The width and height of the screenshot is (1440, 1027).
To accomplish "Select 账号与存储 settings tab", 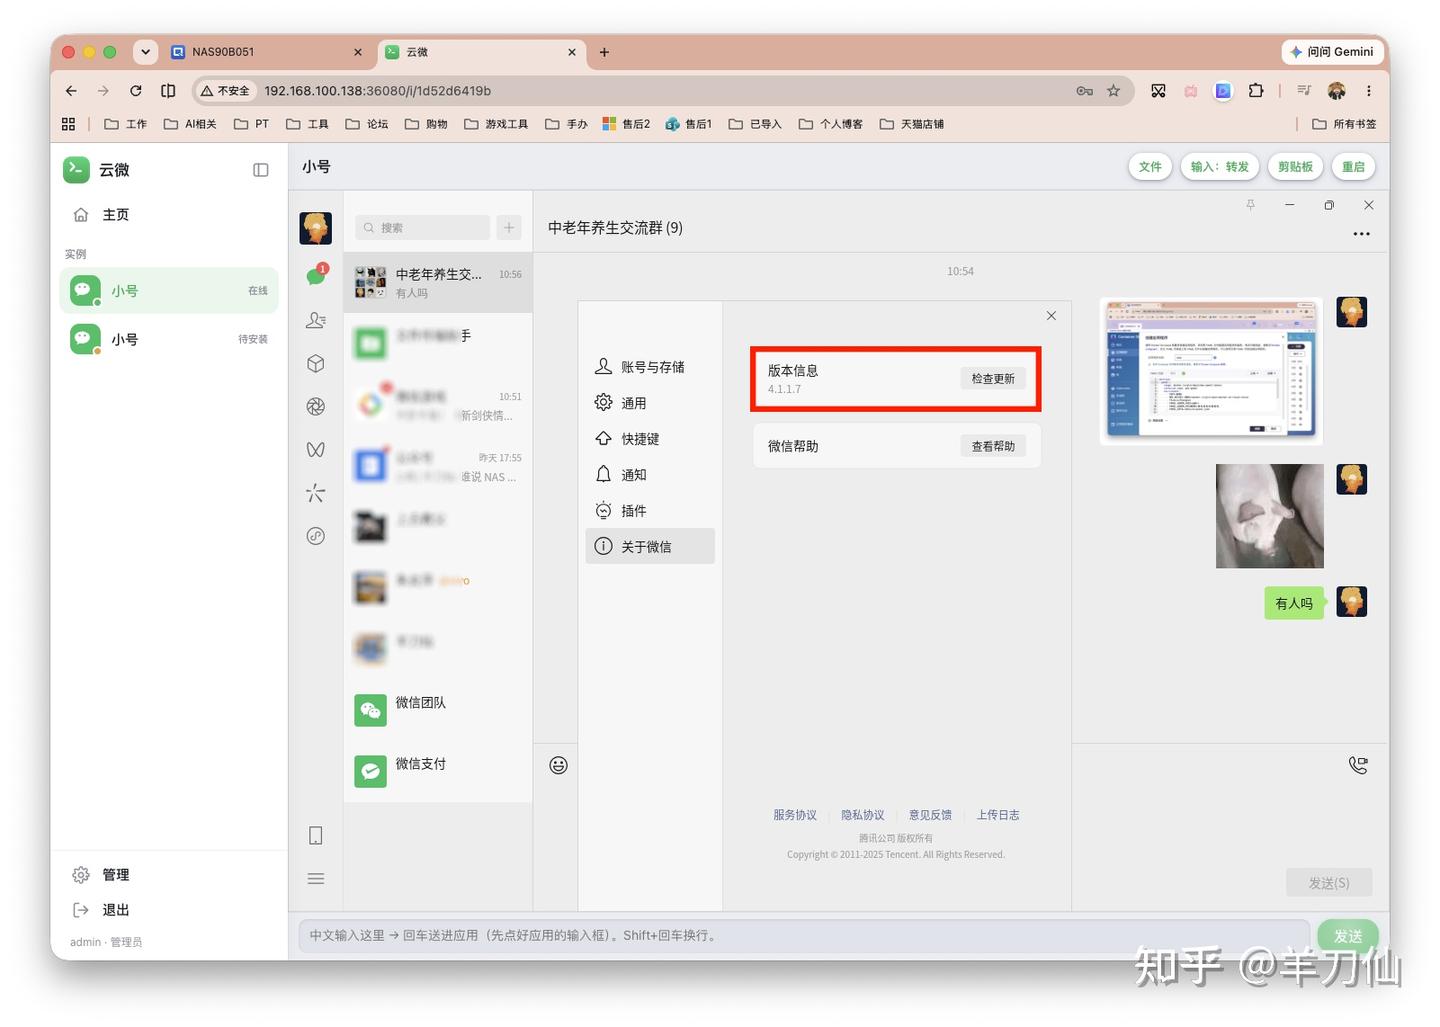I will (650, 367).
